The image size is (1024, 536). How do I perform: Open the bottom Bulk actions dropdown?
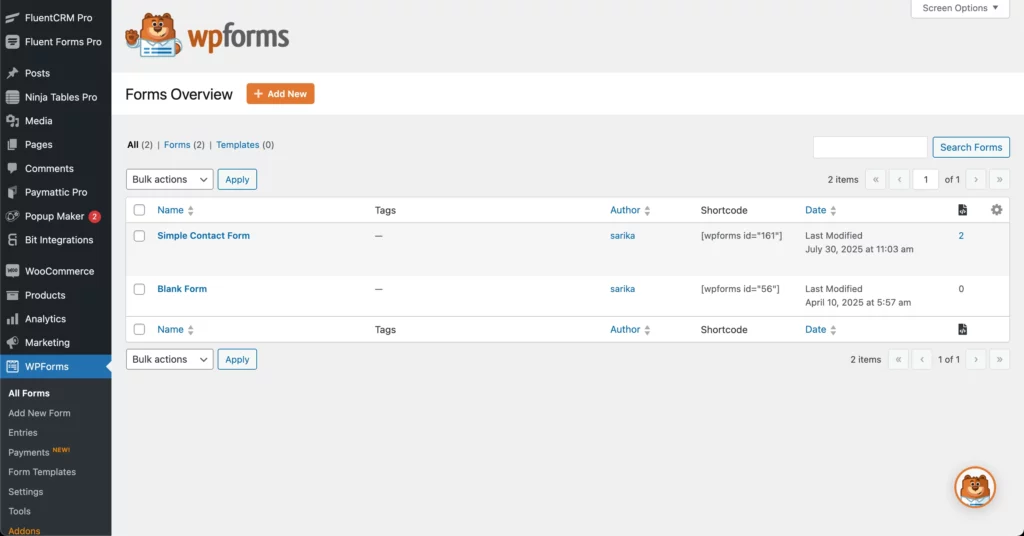coord(170,359)
